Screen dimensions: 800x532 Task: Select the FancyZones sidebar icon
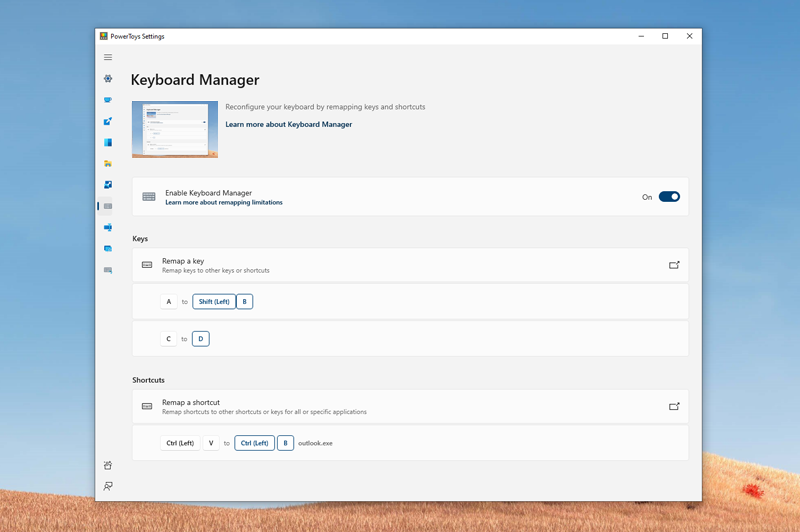[108, 143]
